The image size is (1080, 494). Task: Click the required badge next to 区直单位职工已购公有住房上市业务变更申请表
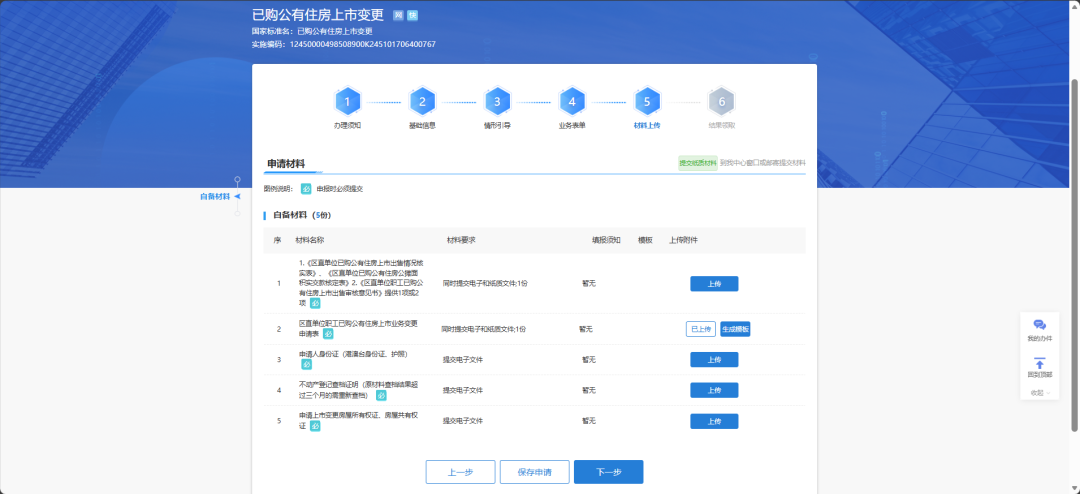pyautogui.click(x=328, y=334)
